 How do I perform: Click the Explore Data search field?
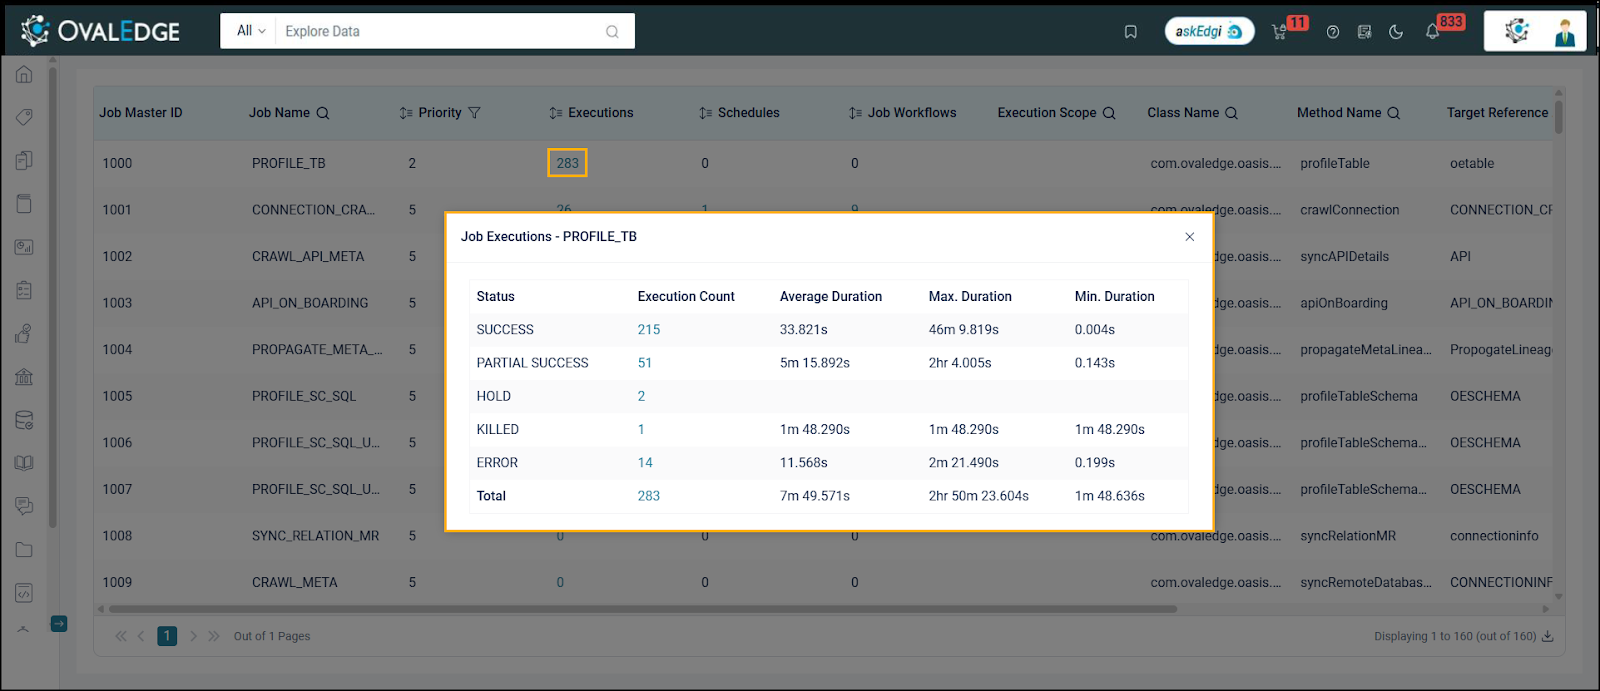pyautogui.click(x=440, y=32)
